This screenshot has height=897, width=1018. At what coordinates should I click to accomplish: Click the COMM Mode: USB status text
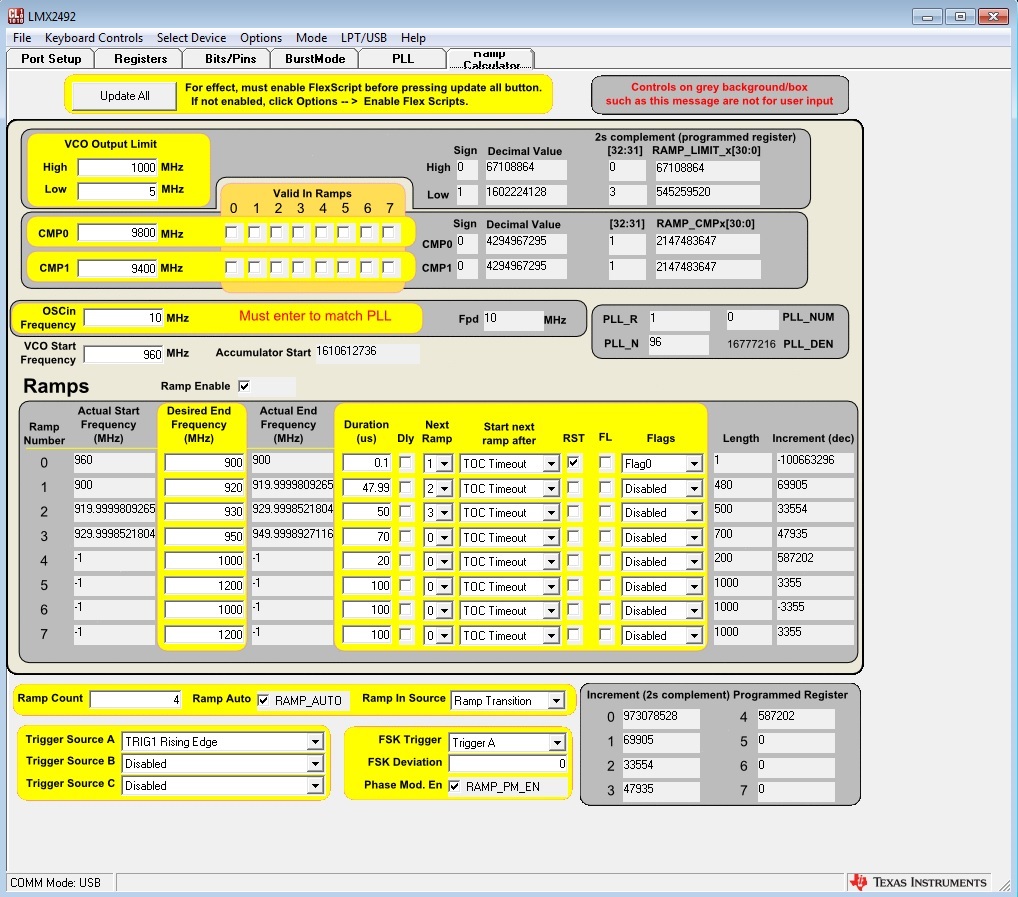pyautogui.click(x=55, y=883)
